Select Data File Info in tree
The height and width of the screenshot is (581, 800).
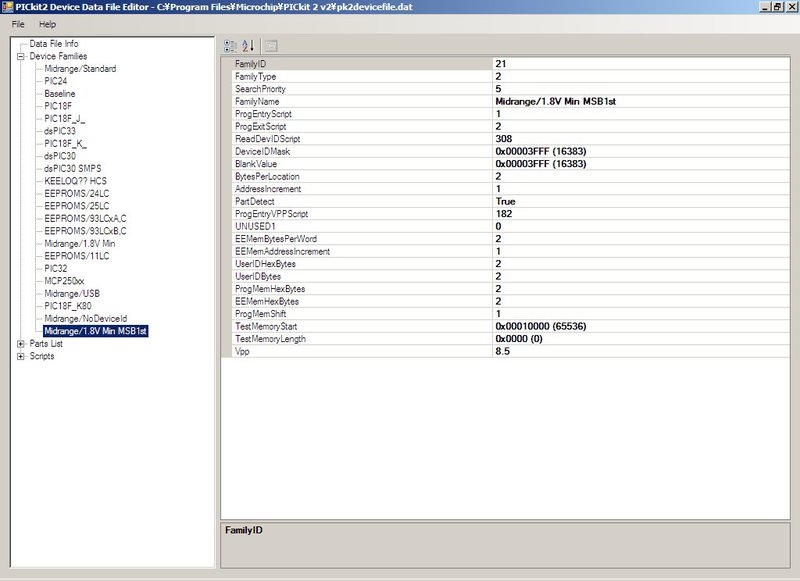coord(54,44)
